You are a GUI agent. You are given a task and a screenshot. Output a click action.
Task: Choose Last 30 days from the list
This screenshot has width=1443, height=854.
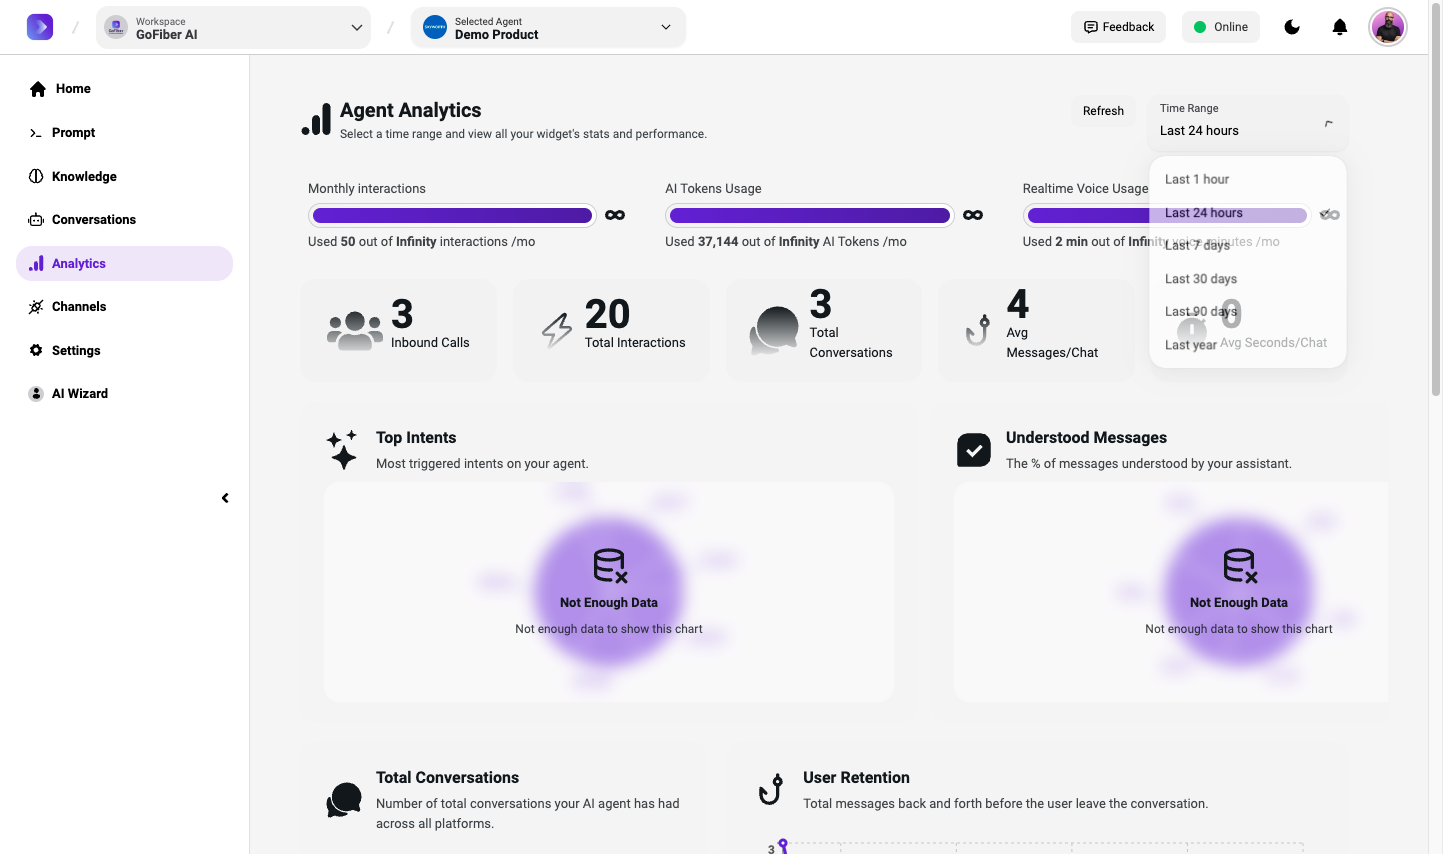click(x=1201, y=279)
